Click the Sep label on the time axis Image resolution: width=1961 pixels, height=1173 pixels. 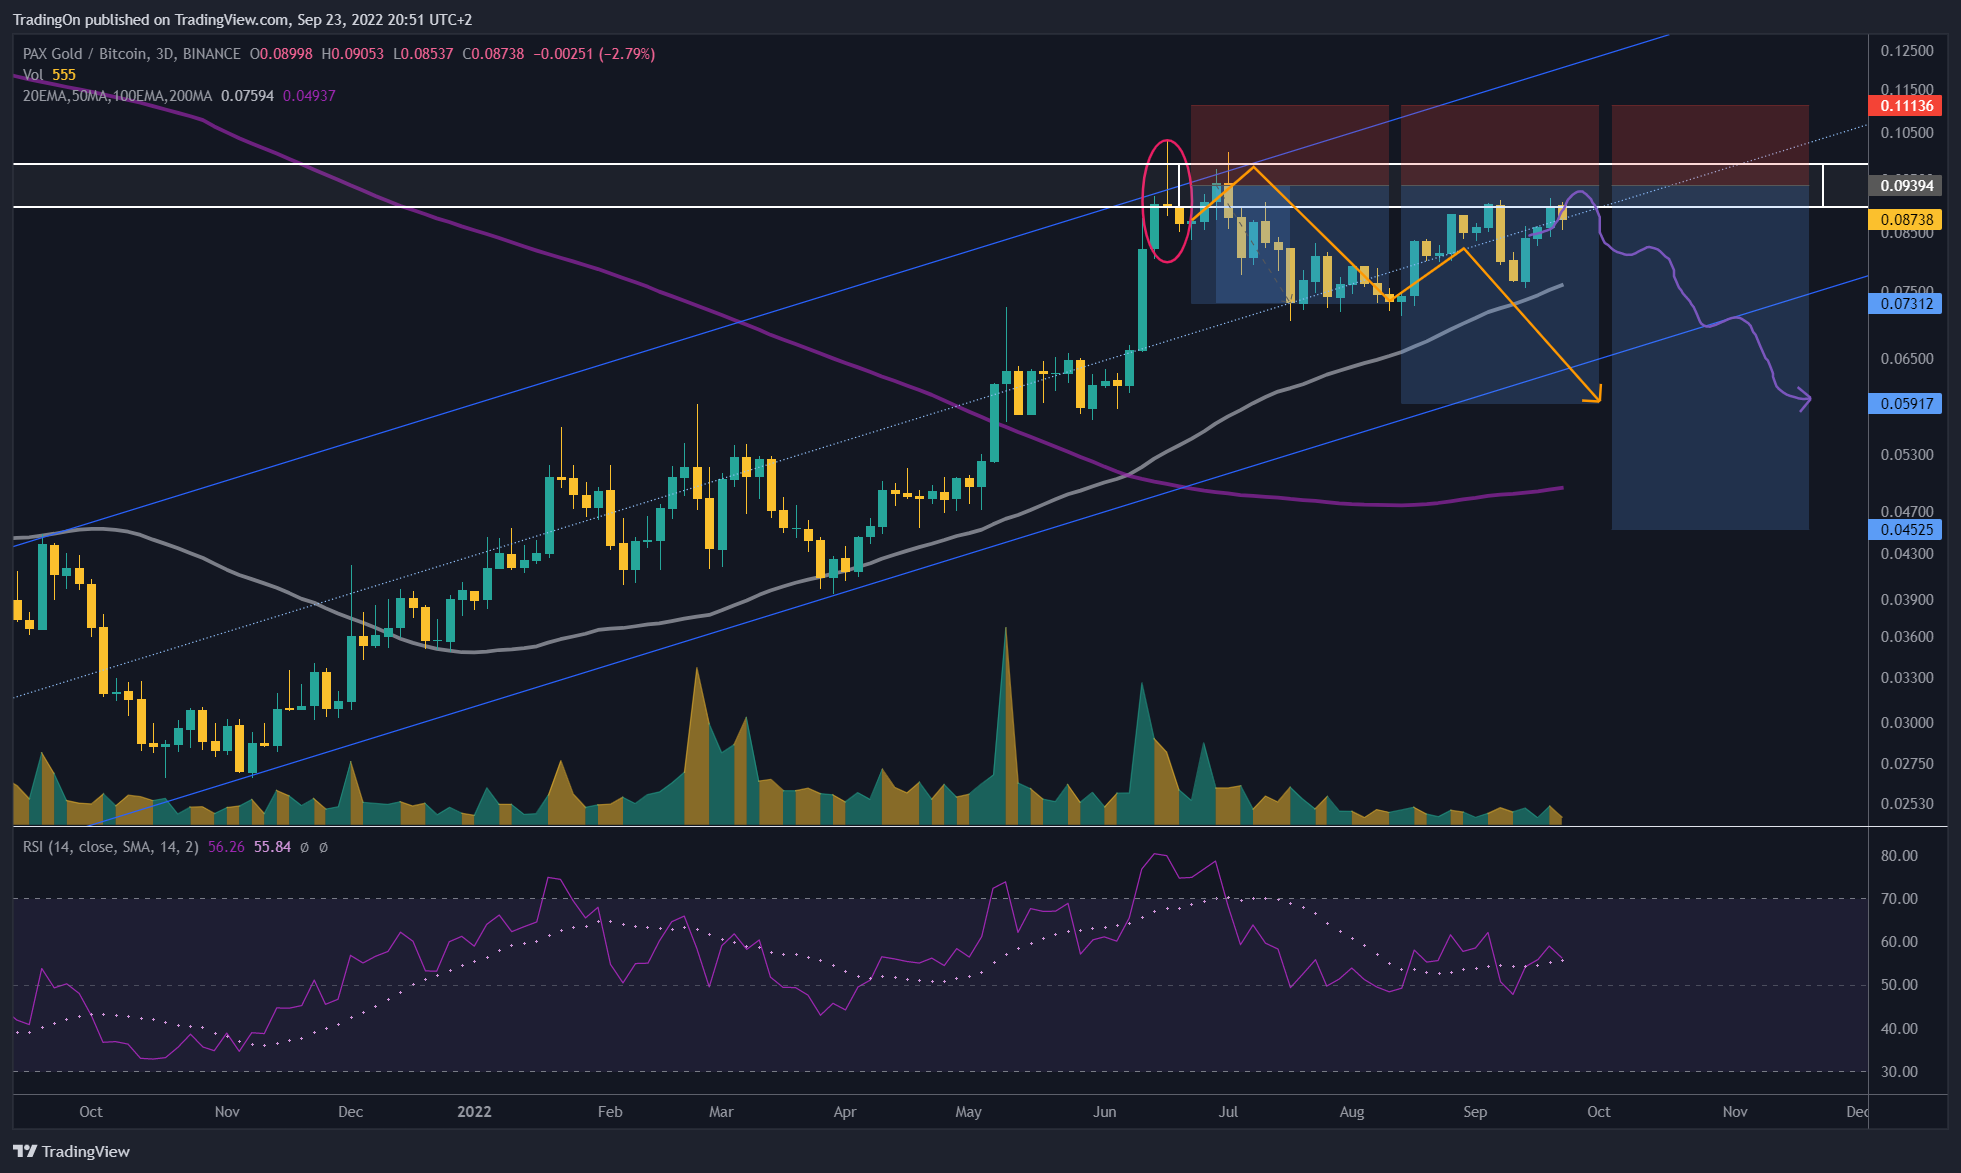tap(1475, 1111)
